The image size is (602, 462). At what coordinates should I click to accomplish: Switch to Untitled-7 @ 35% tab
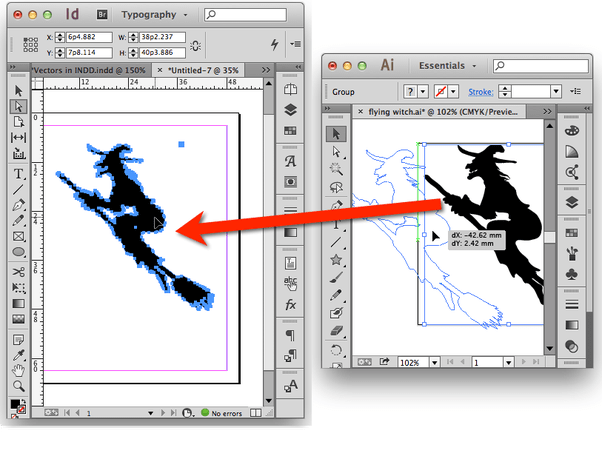click(204, 70)
